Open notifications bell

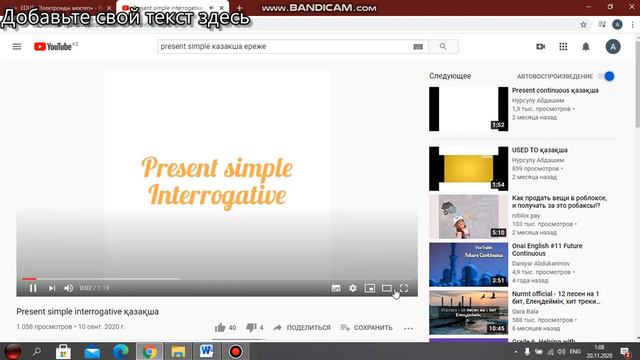point(586,47)
